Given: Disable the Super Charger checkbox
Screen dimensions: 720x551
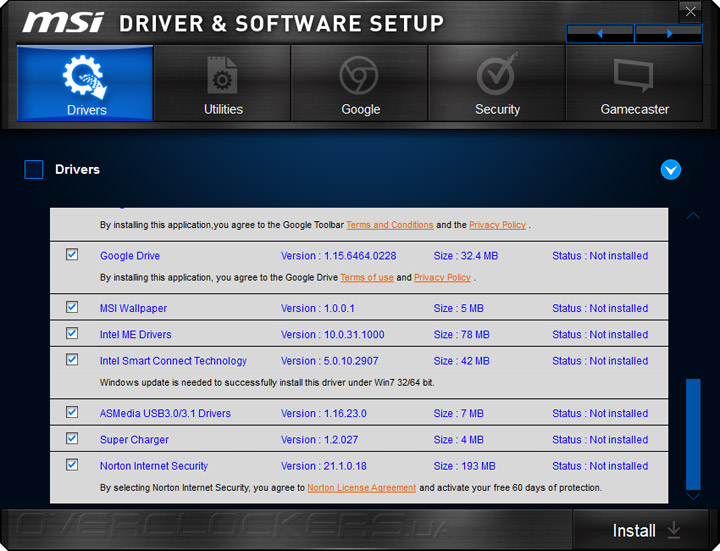Looking at the screenshot, I should pos(72,439).
